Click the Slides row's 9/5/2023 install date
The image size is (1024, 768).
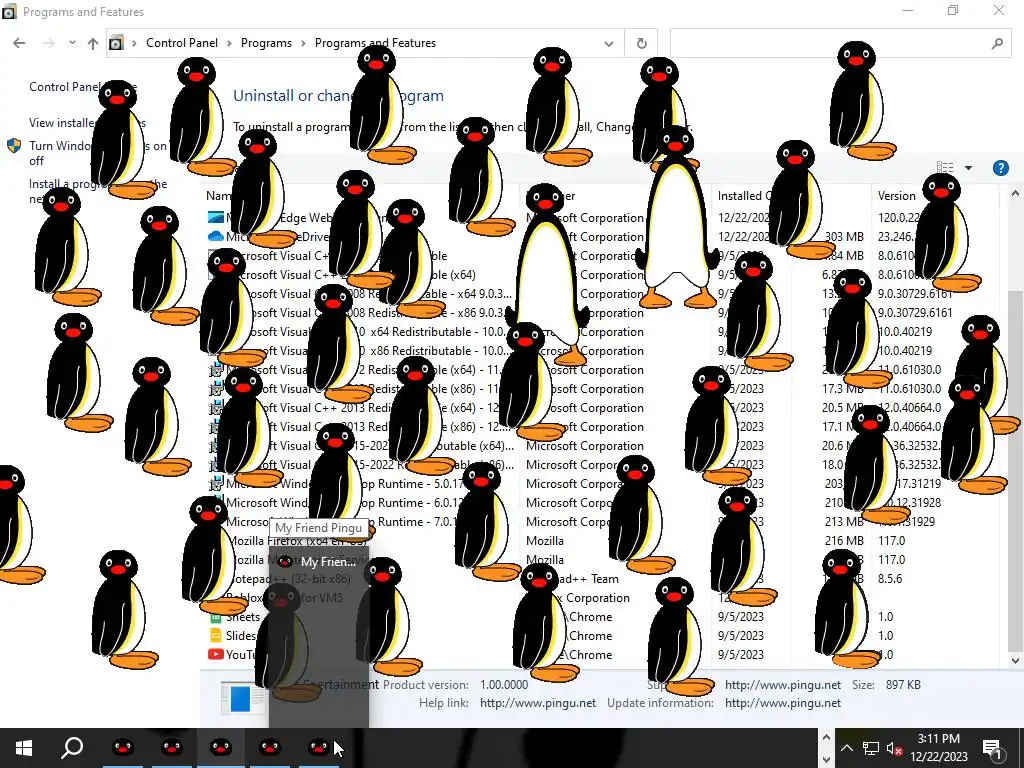[x=741, y=635]
